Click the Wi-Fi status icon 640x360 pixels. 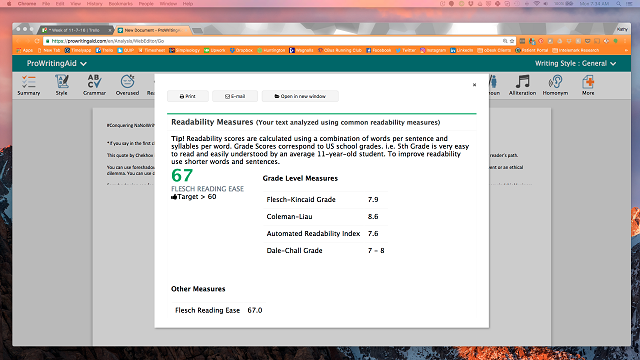(x=537, y=4)
